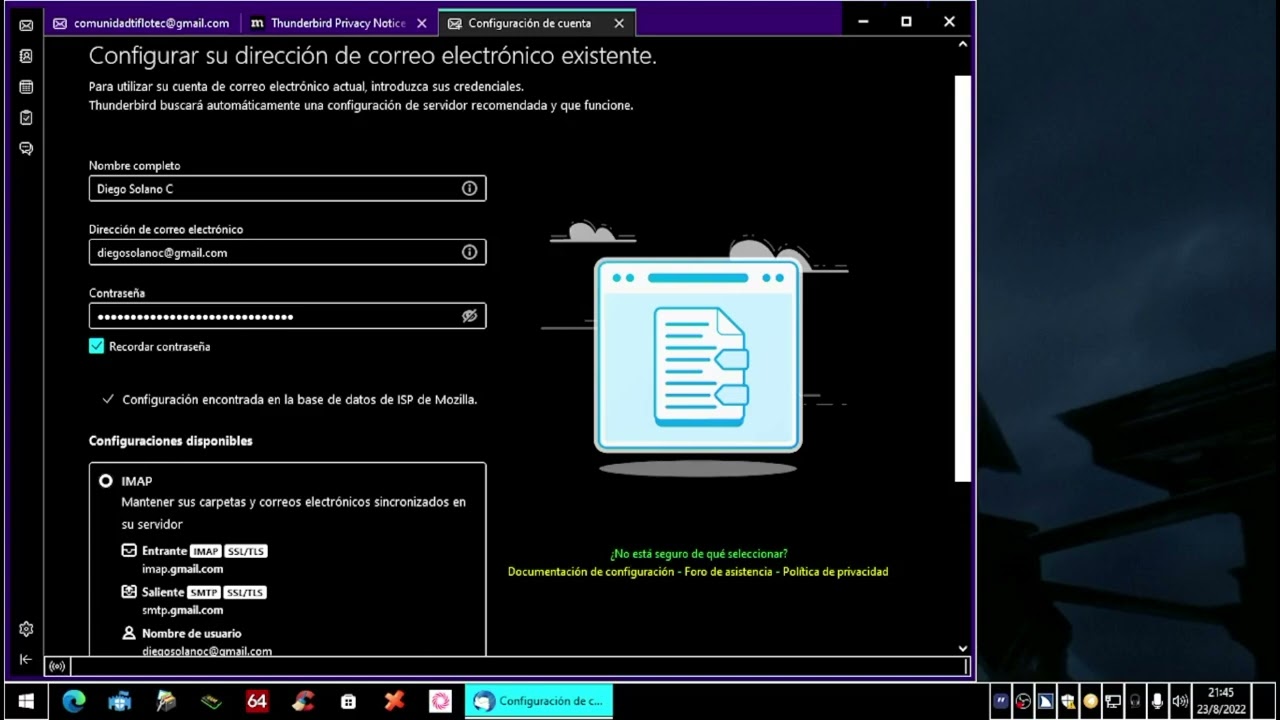Open the Calendar sidebar icon
This screenshot has width=1280, height=720.
(x=26, y=87)
